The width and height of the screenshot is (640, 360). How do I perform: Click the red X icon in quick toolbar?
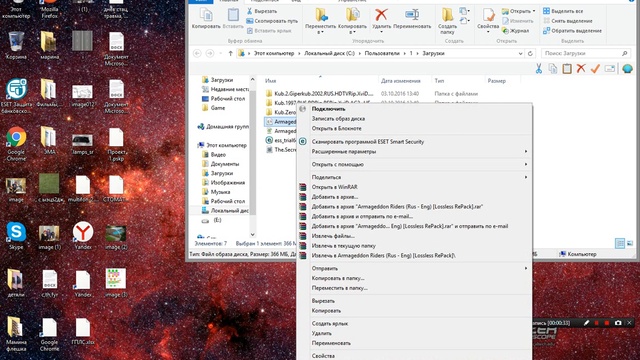coord(581,69)
